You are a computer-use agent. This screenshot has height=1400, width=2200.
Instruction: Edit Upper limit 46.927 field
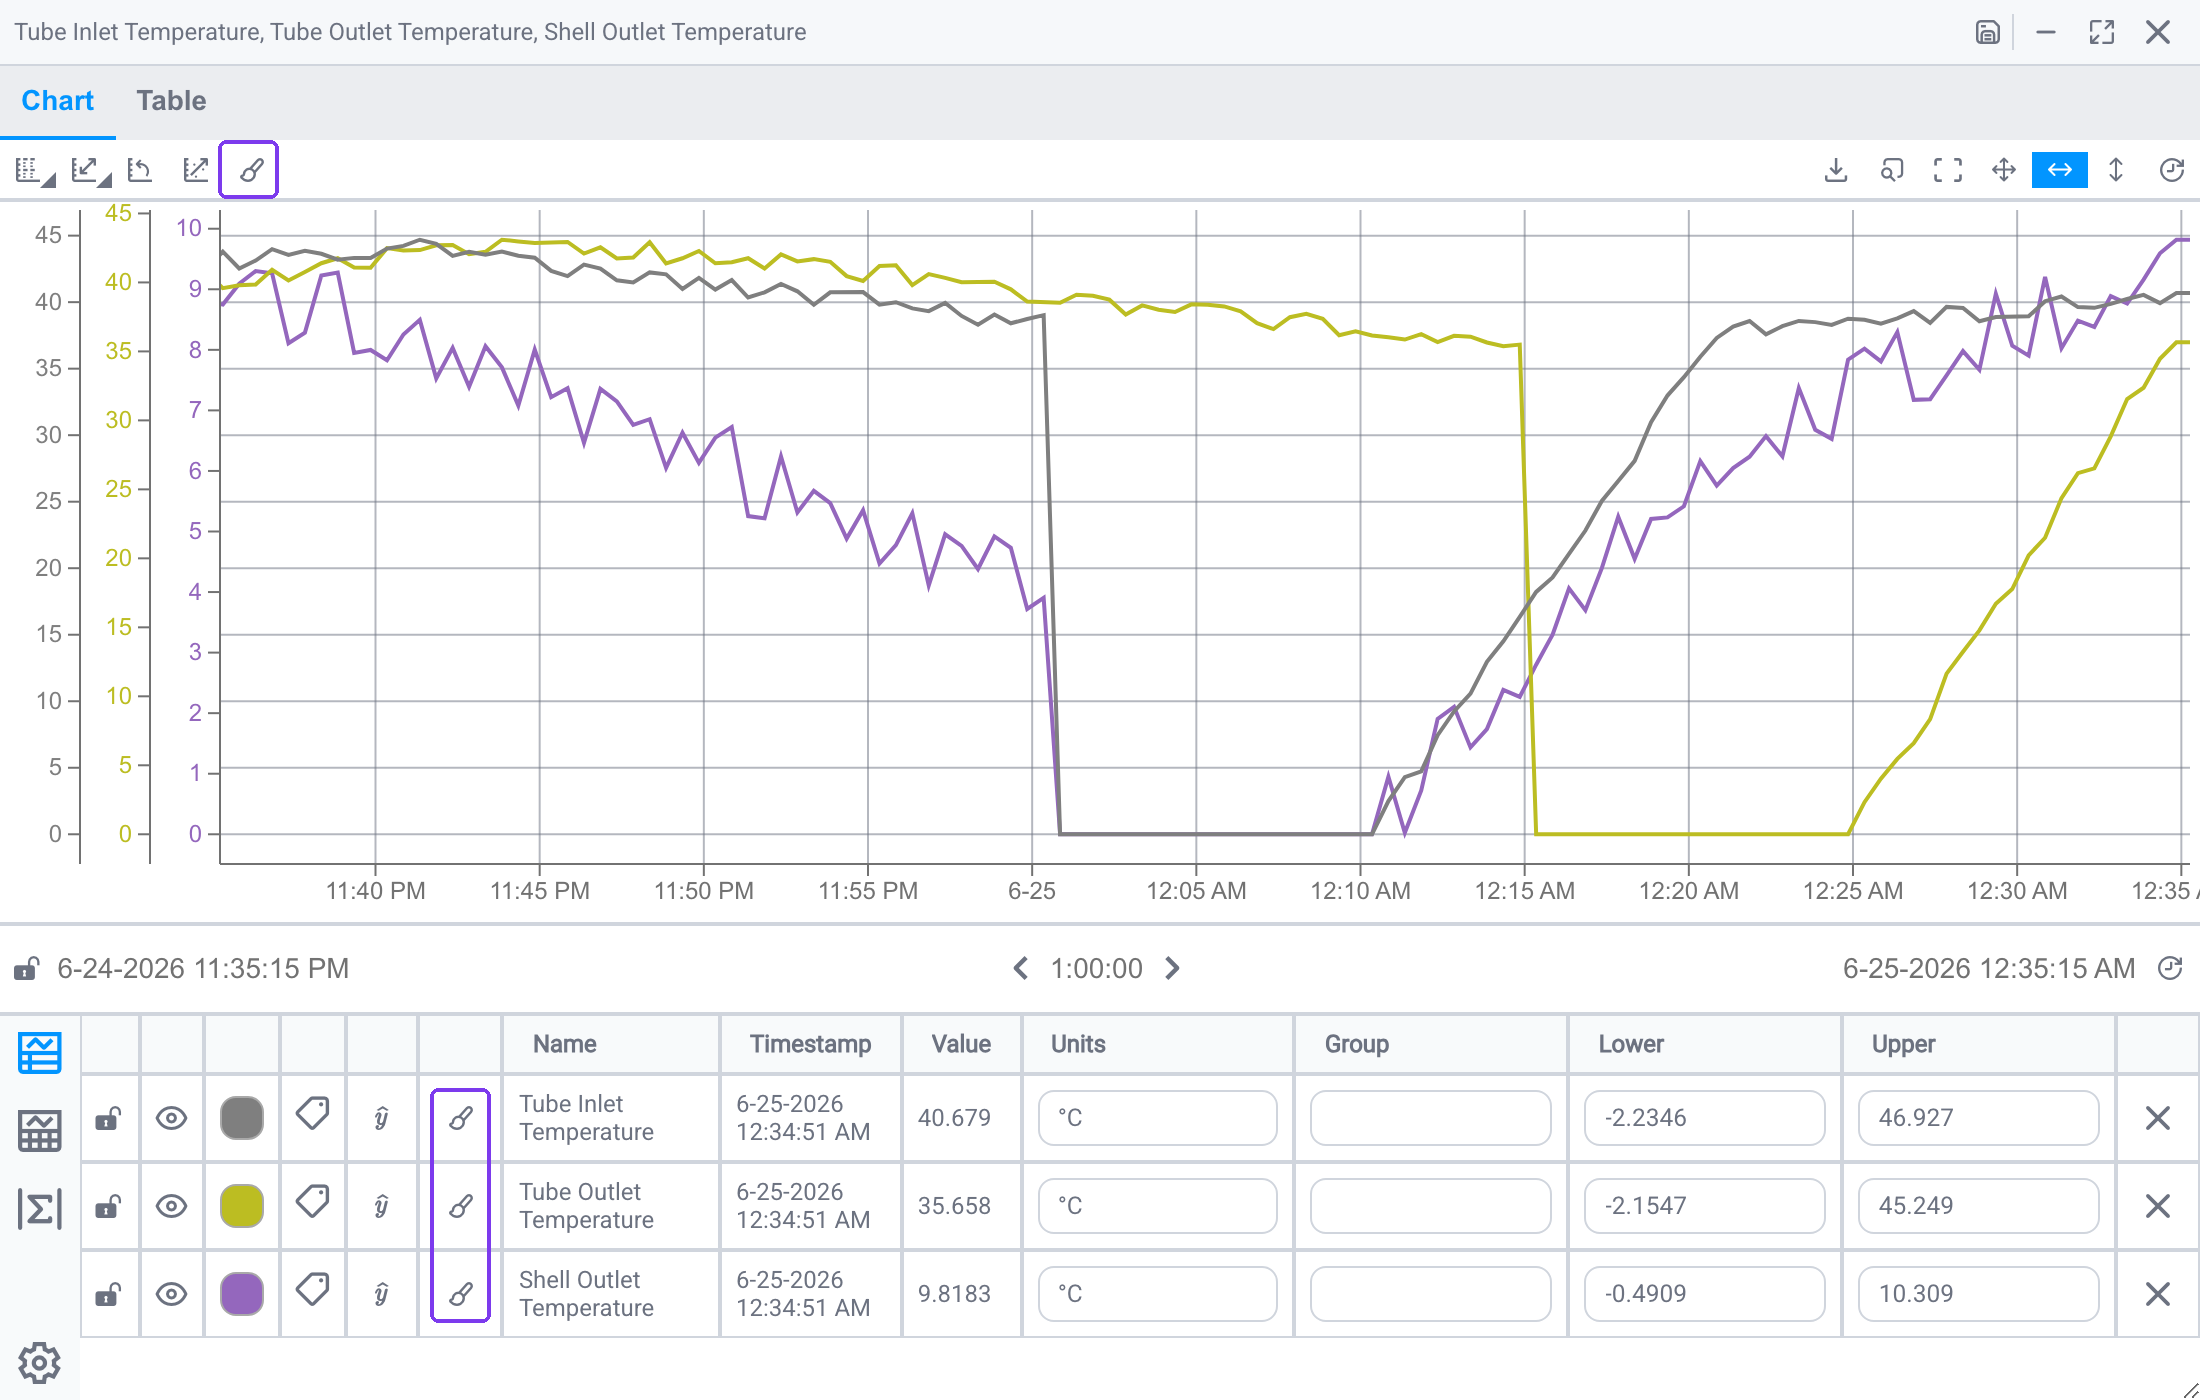pos(1978,1118)
